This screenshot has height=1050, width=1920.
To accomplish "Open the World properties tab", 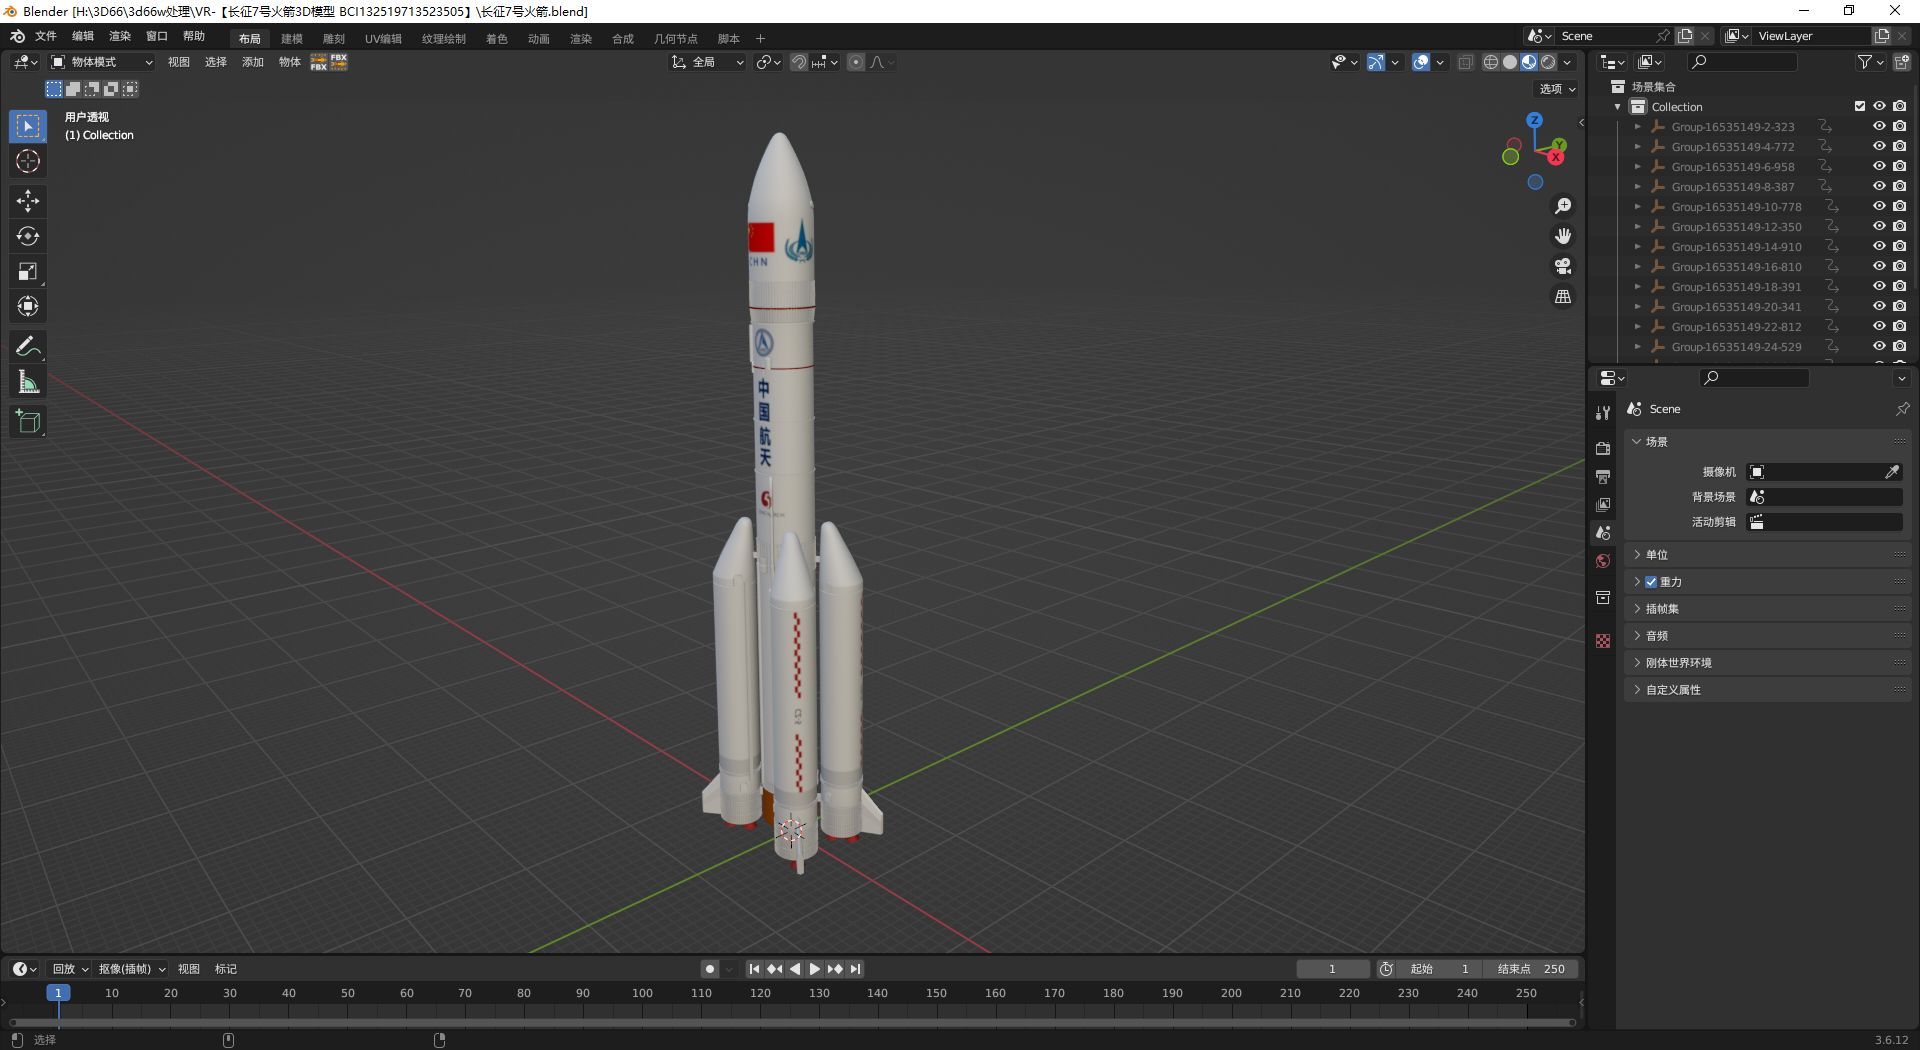I will tap(1603, 561).
